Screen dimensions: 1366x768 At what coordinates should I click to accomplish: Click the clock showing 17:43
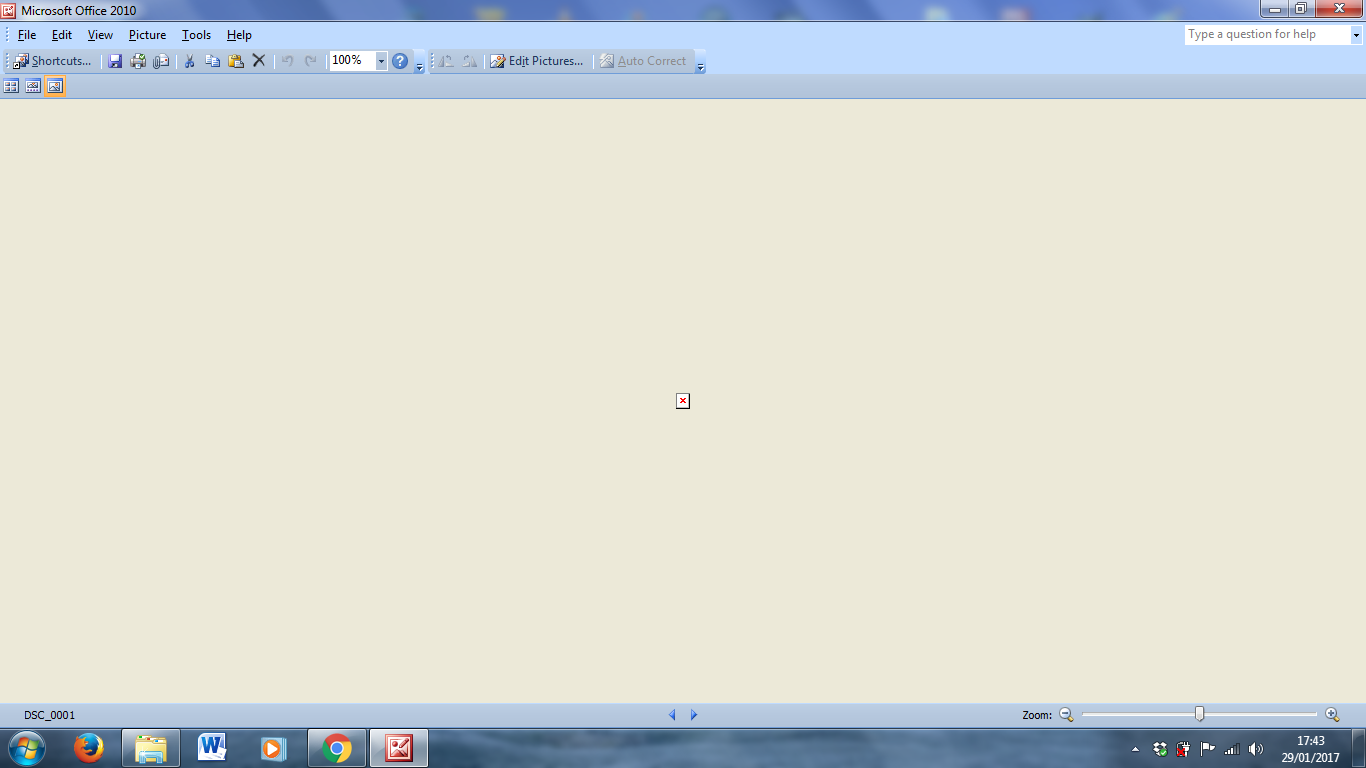[1310, 741]
